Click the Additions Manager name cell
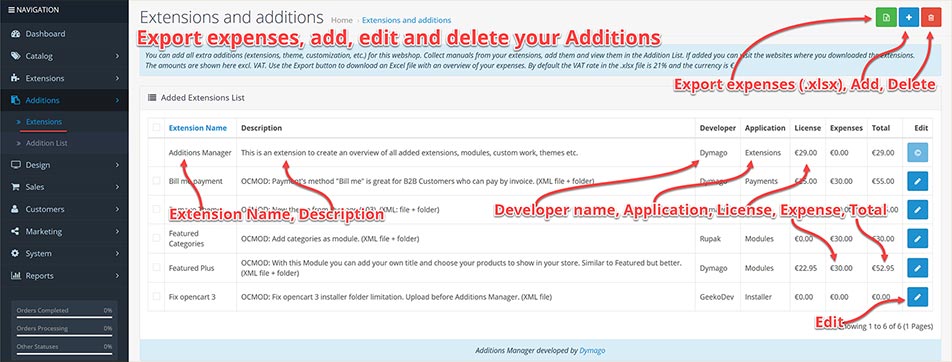Screen dimensions: 952x362 200,153
